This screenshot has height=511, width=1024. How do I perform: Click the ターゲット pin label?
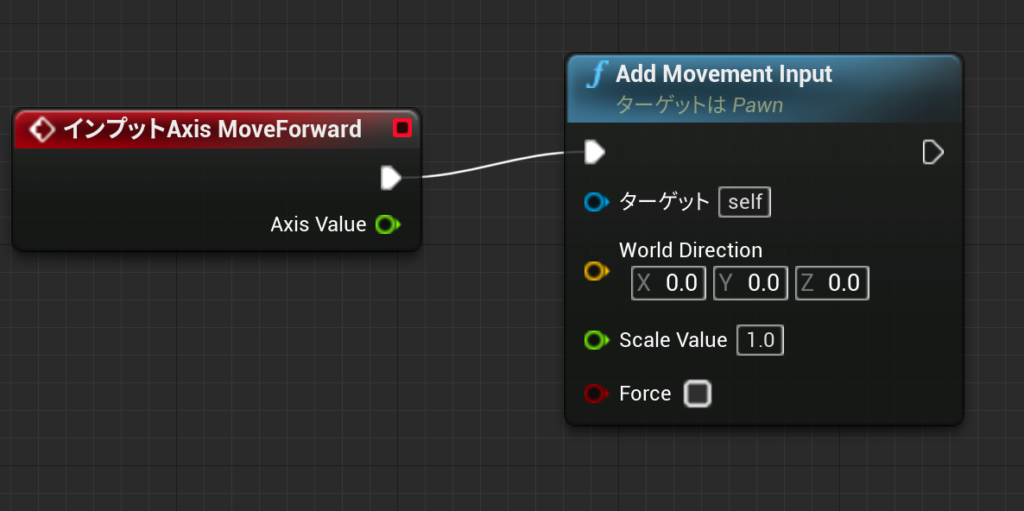point(664,202)
